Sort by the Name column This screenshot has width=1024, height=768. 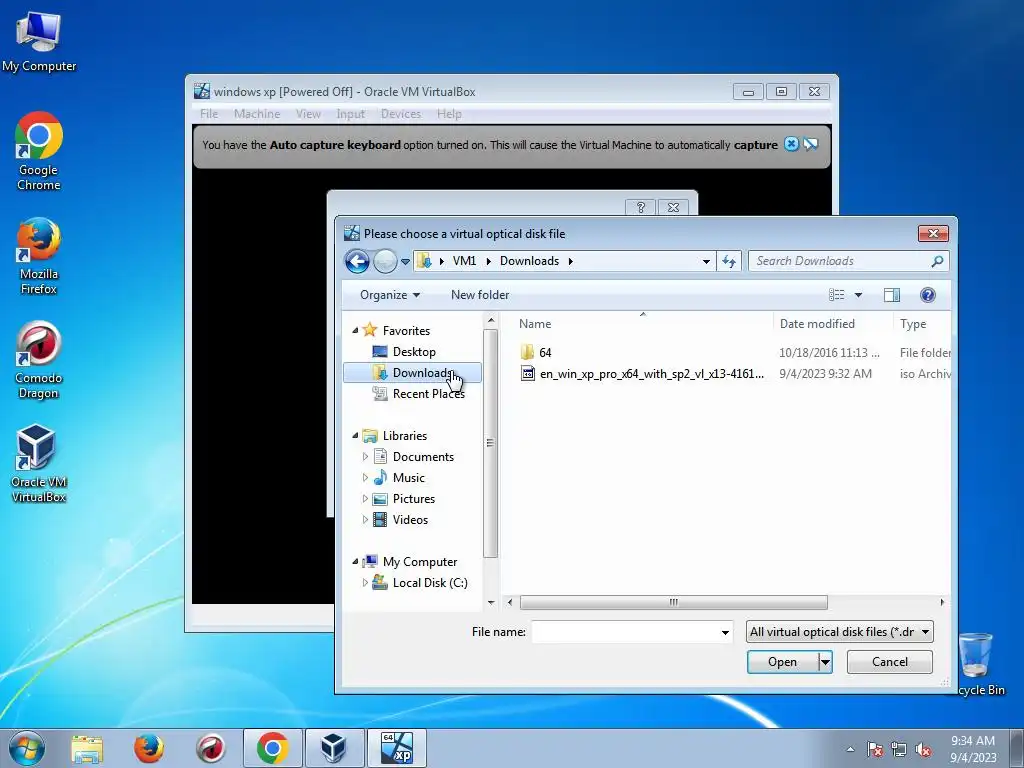pos(536,324)
